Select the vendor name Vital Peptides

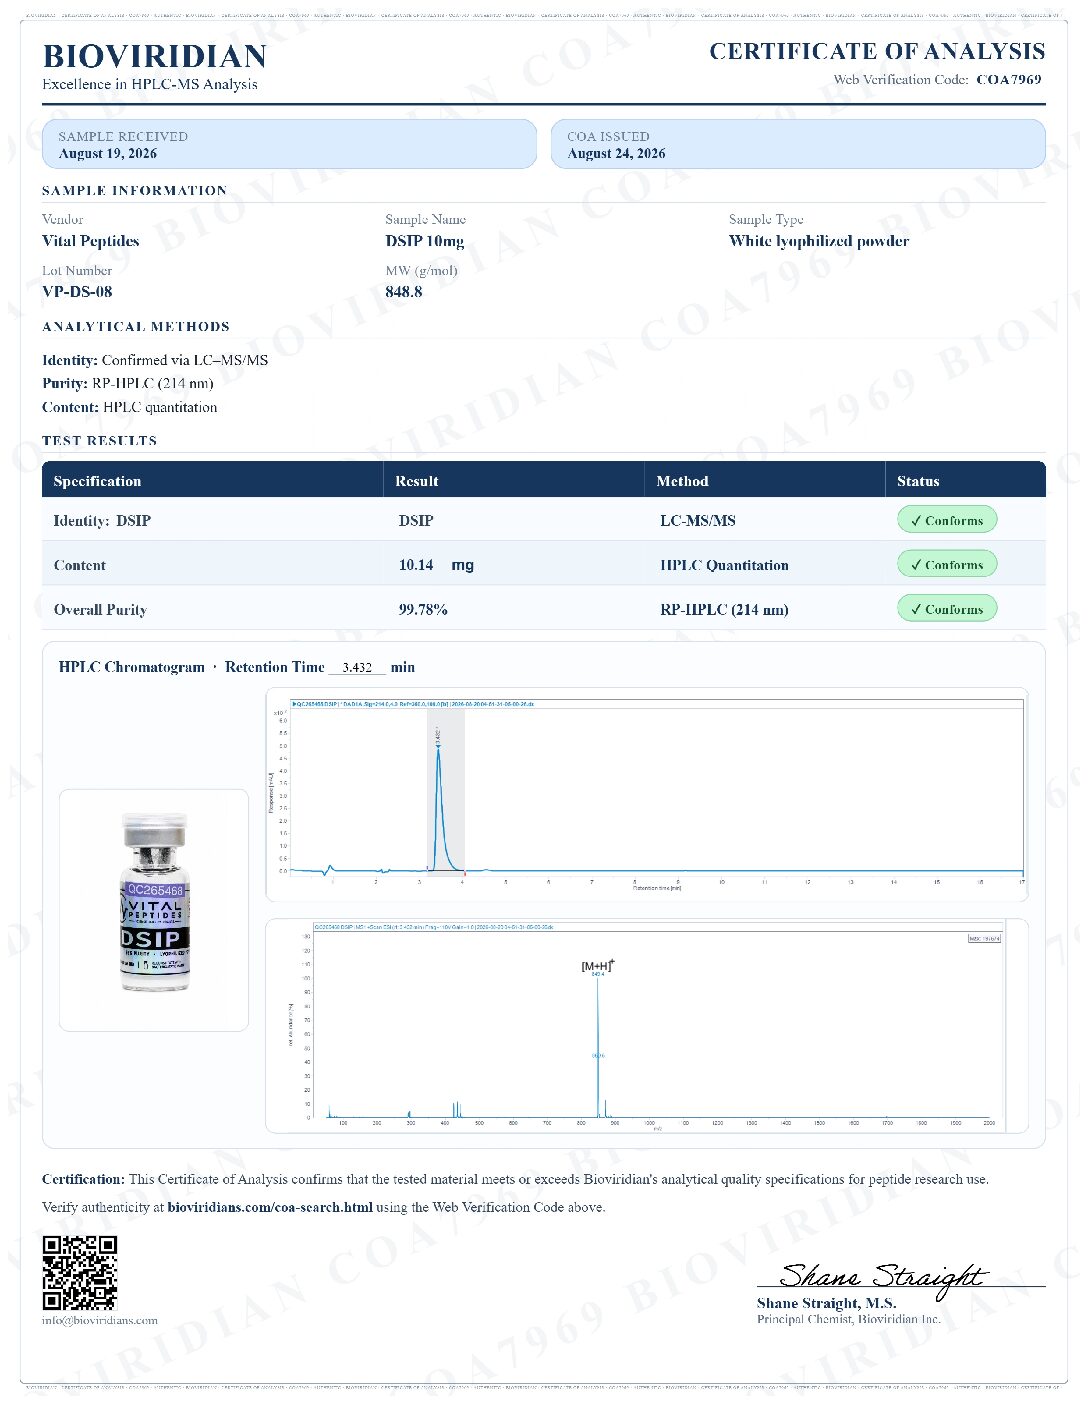[91, 241]
